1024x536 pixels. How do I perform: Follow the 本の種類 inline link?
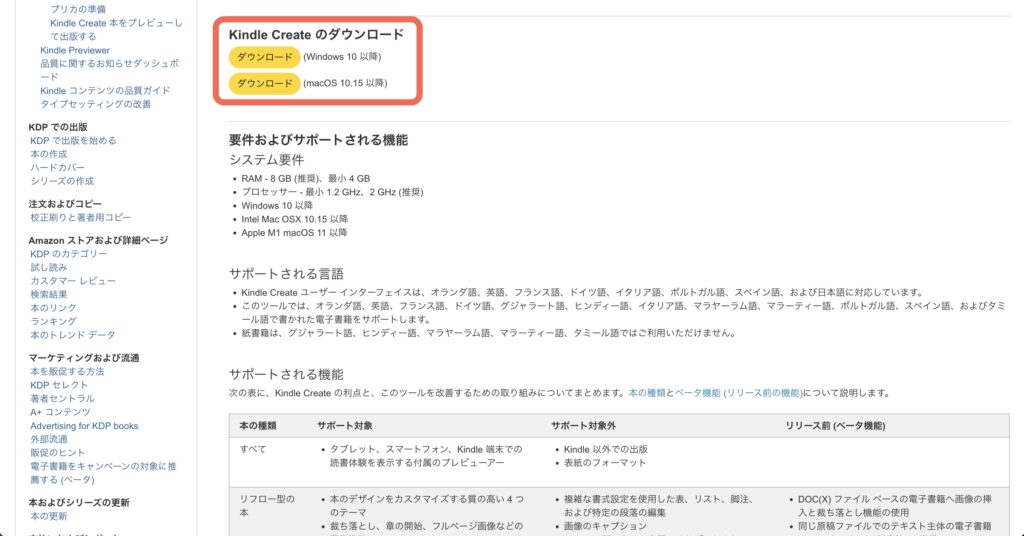tap(647, 393)
